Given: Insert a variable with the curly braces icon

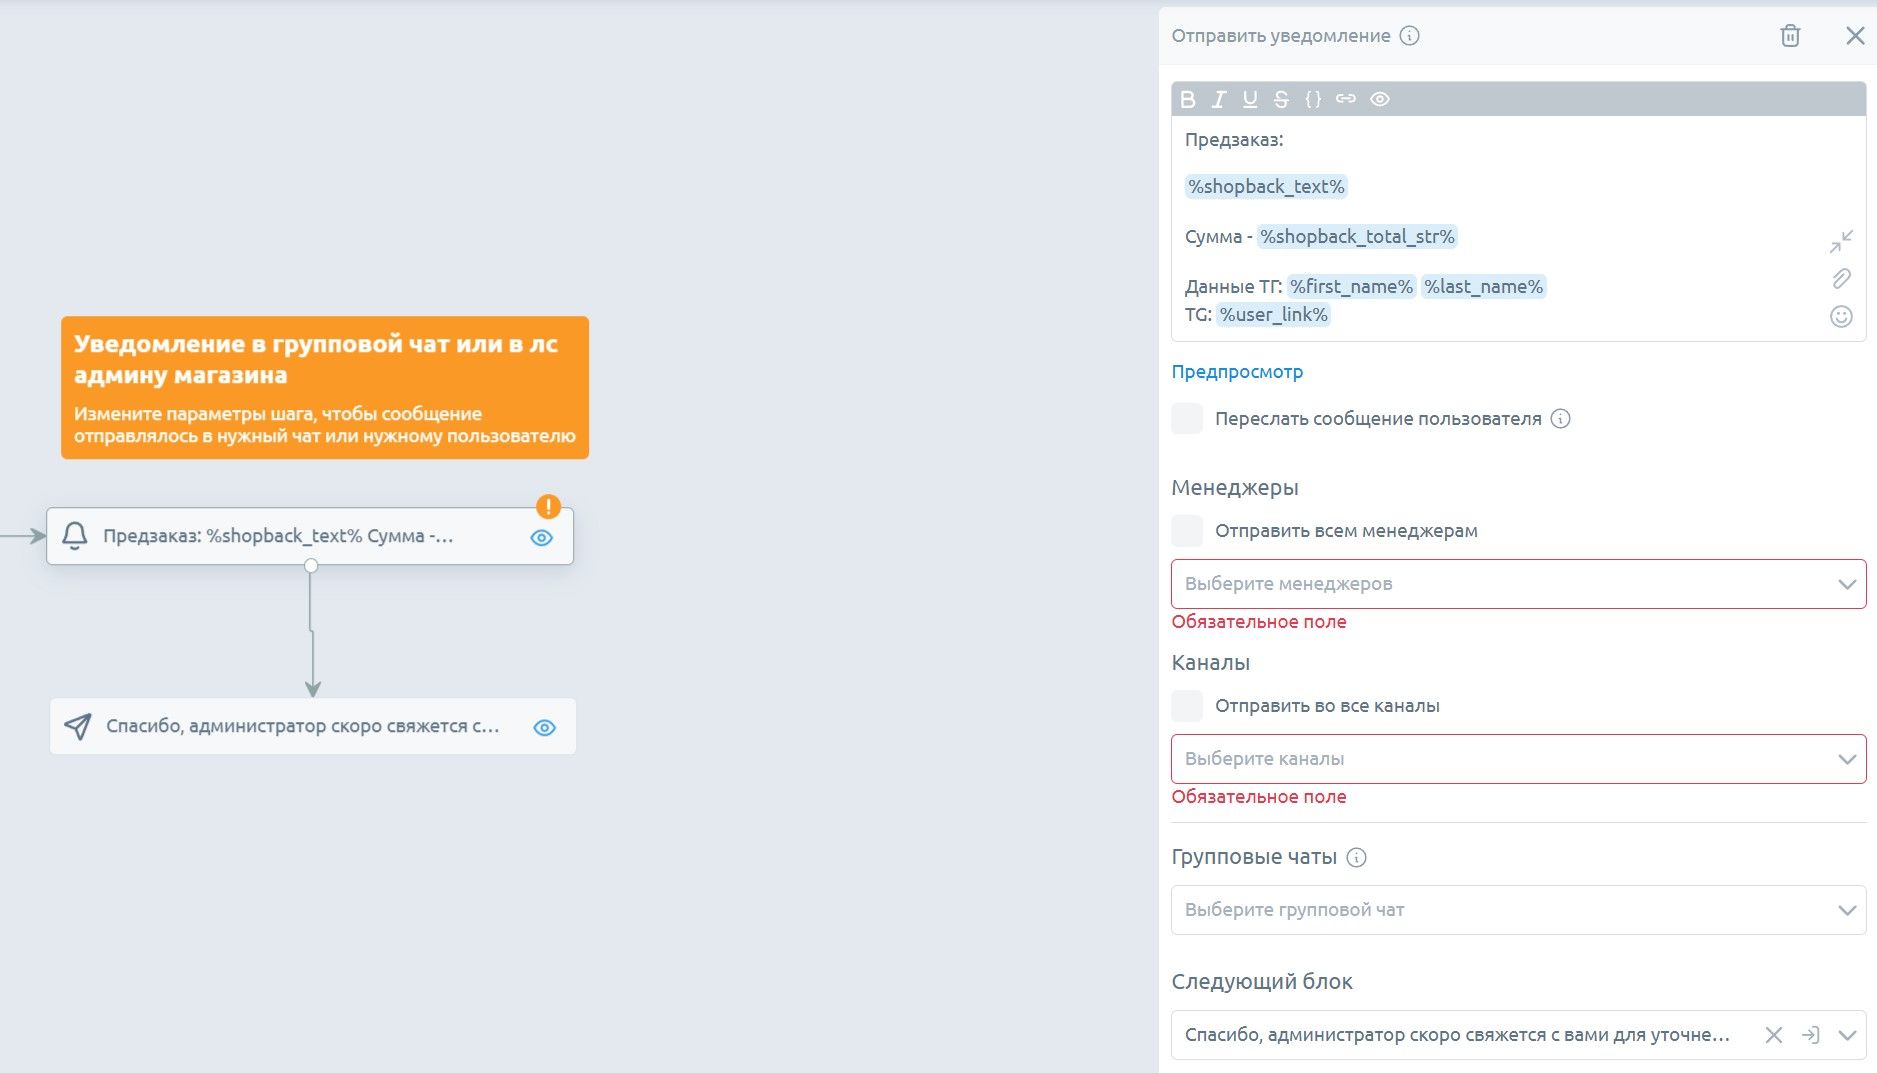Looking at the screenshot, I should 1313,99.
